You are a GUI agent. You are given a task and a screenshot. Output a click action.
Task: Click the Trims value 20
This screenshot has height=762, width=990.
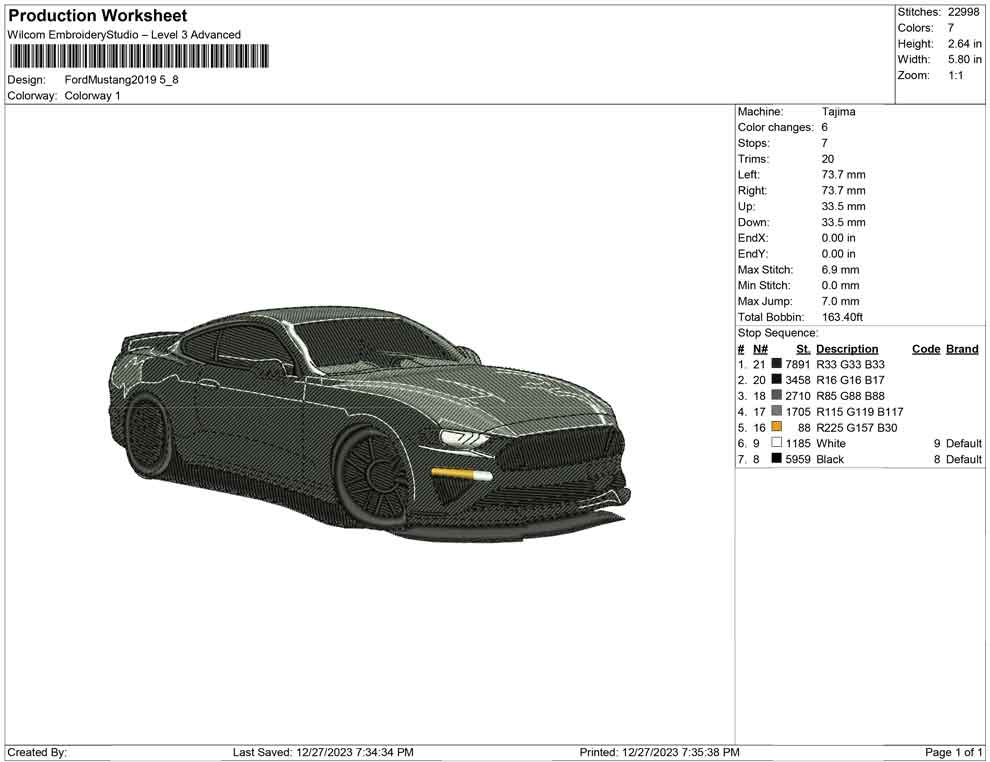point(828,159)
